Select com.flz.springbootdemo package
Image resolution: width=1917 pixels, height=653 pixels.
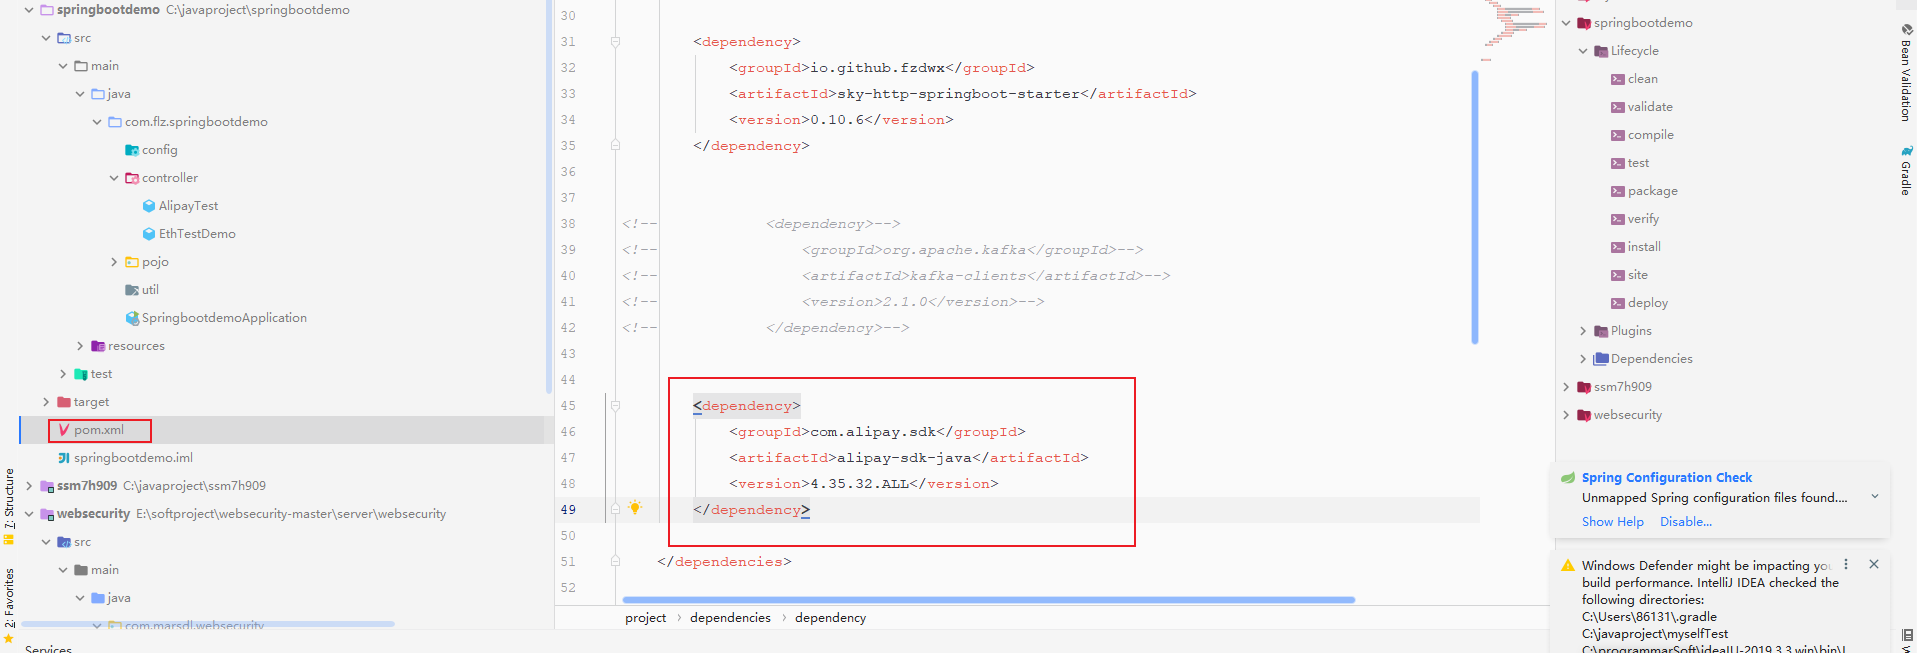pos(196,122)
